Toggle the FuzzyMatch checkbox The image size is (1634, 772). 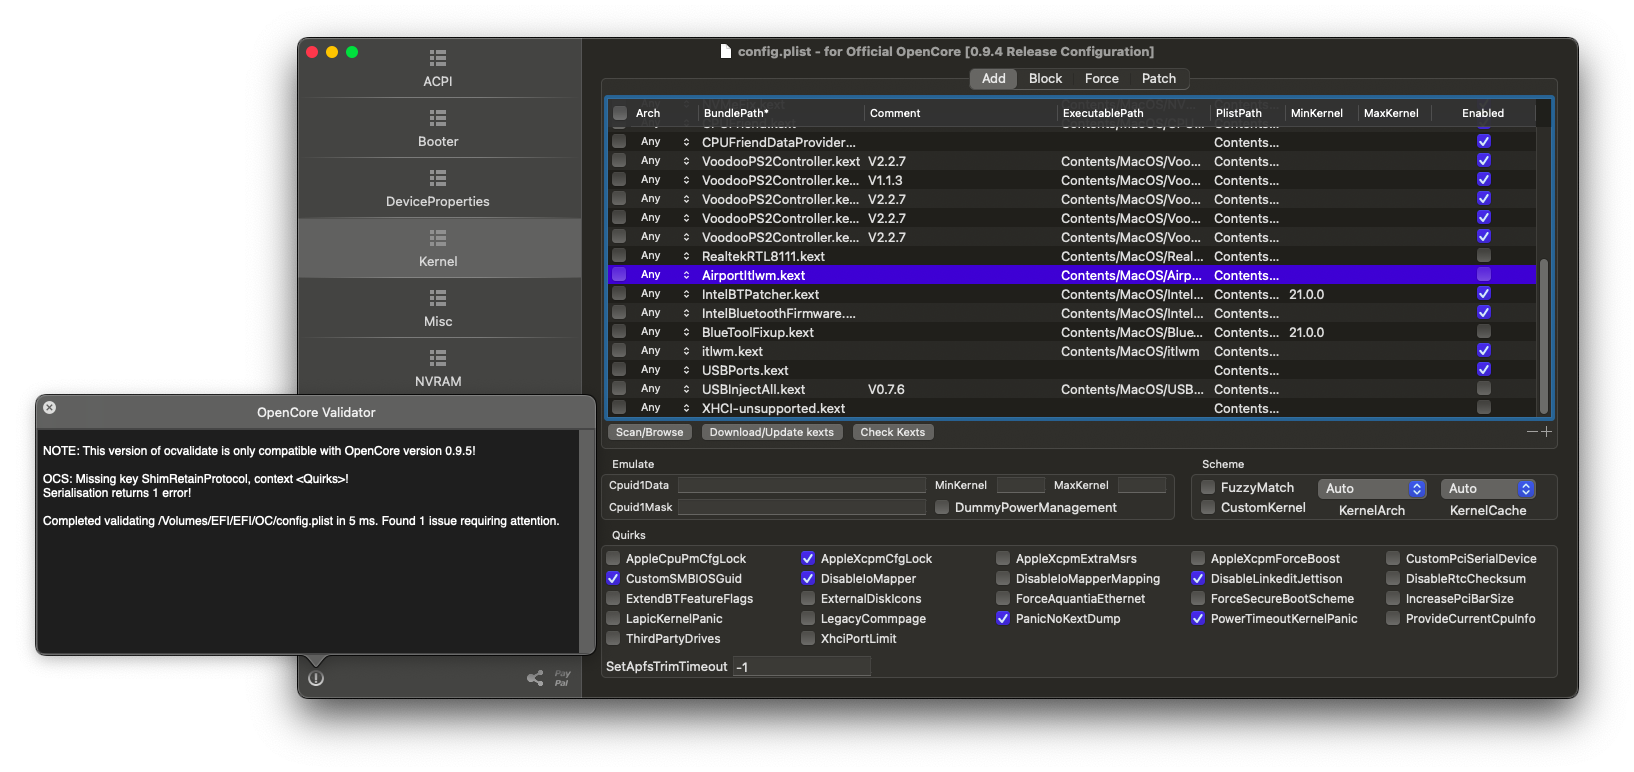tap(1208, 488)
